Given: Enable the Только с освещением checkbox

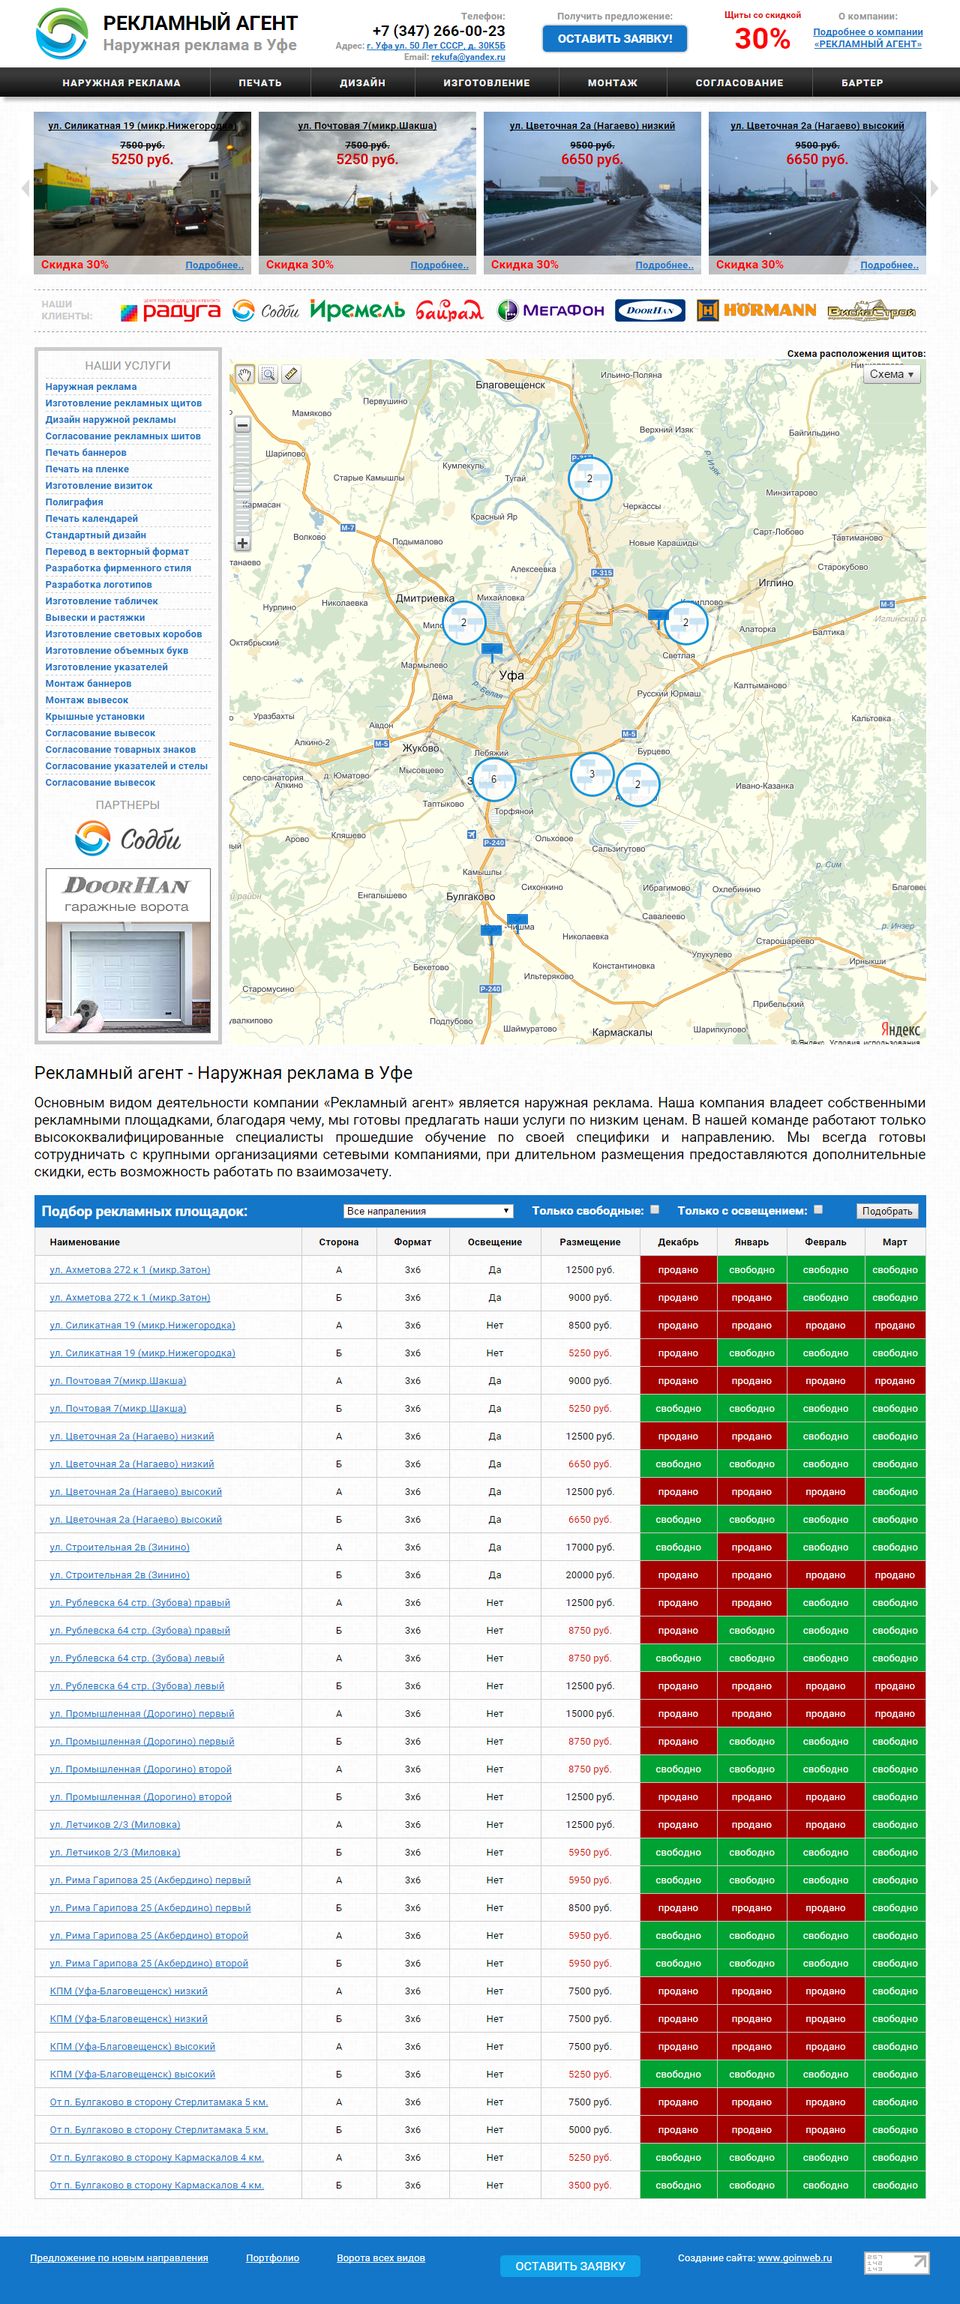Looking at the screenshot, I should coord(818,1210).
